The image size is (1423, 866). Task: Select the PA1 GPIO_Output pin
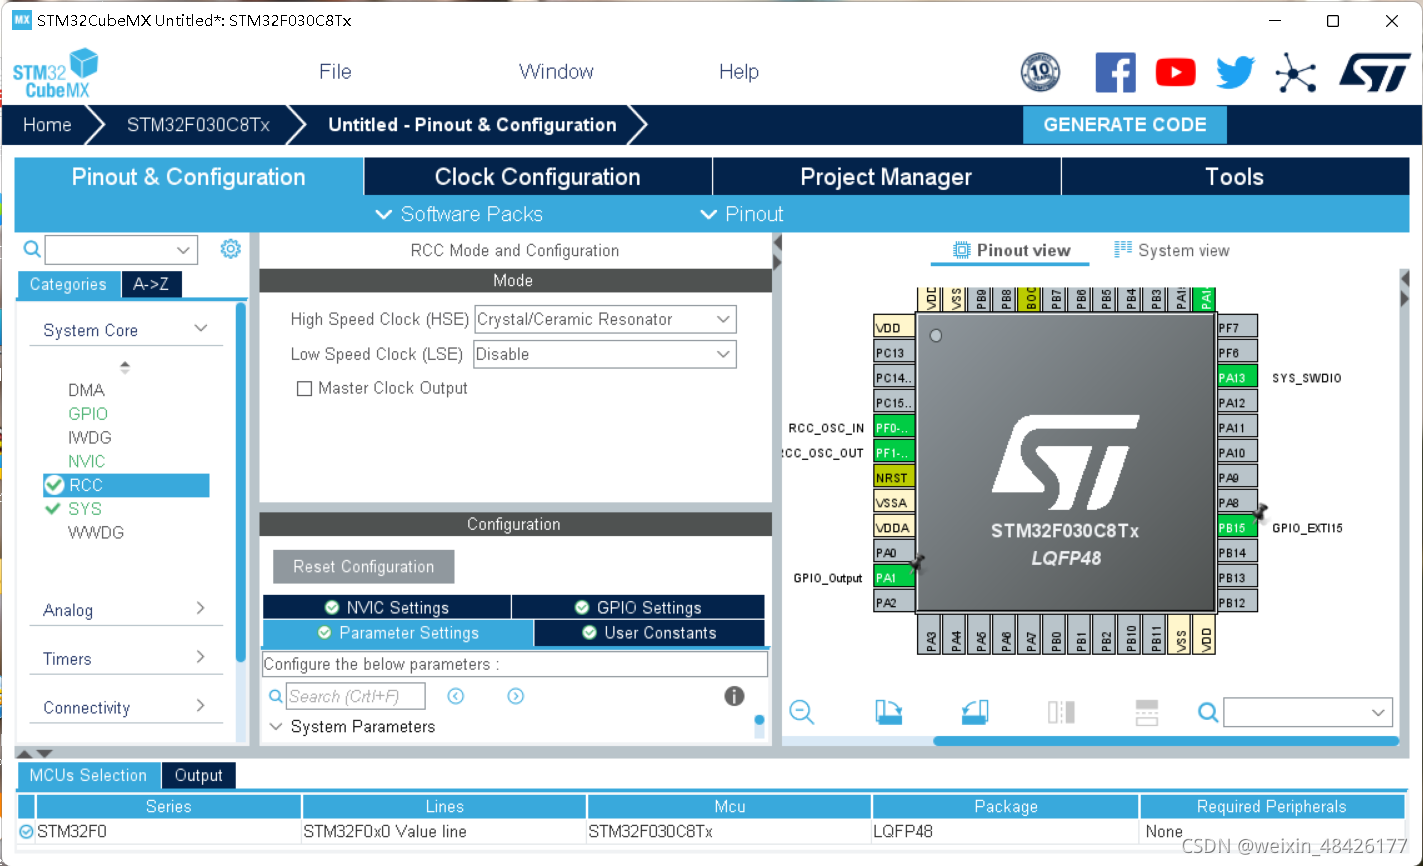(894, 577)
